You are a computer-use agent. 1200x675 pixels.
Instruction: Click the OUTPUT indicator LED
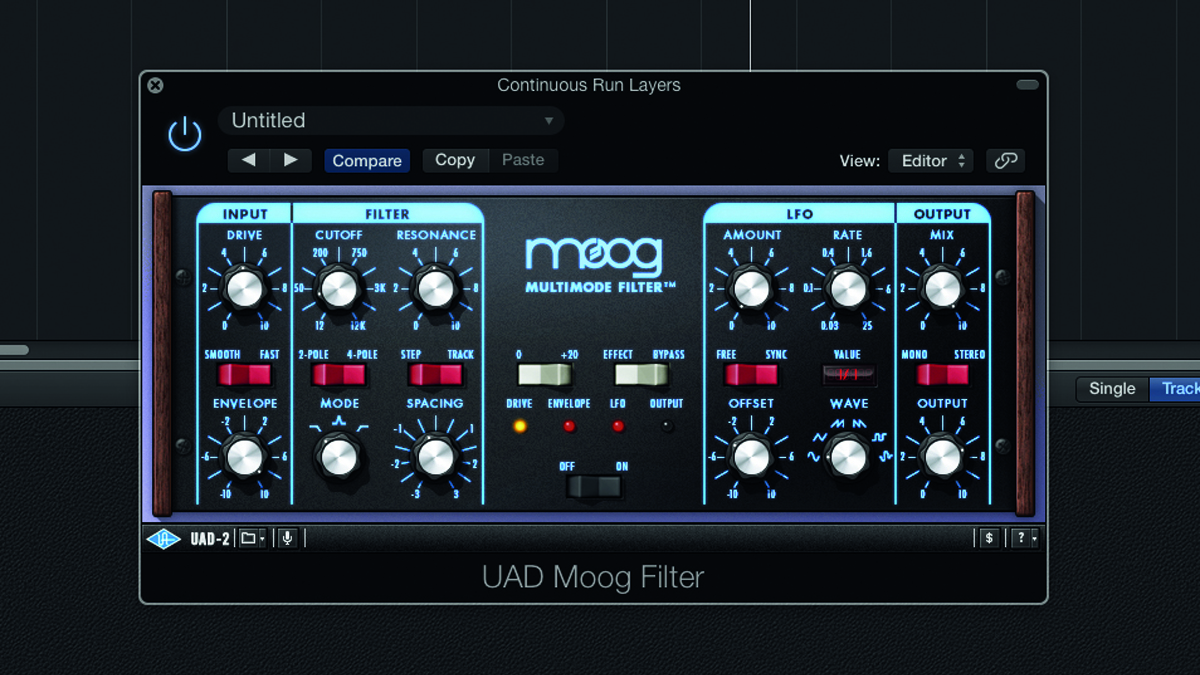[666, 426]
